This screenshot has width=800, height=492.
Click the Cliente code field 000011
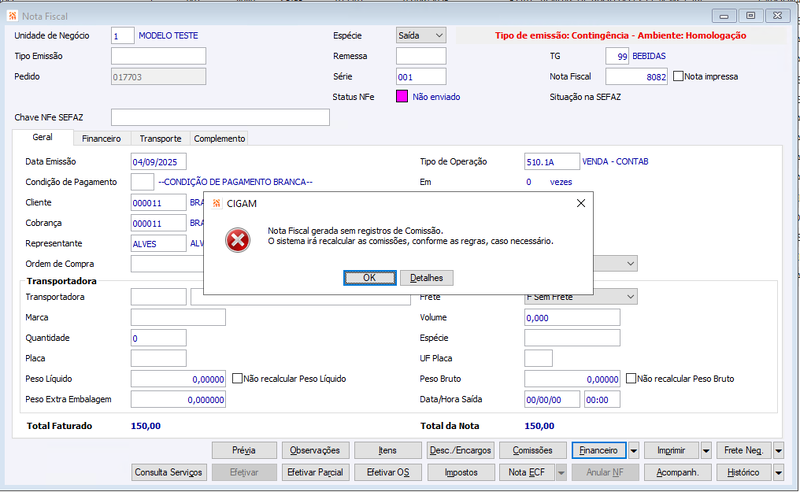(x=159, y=203)
